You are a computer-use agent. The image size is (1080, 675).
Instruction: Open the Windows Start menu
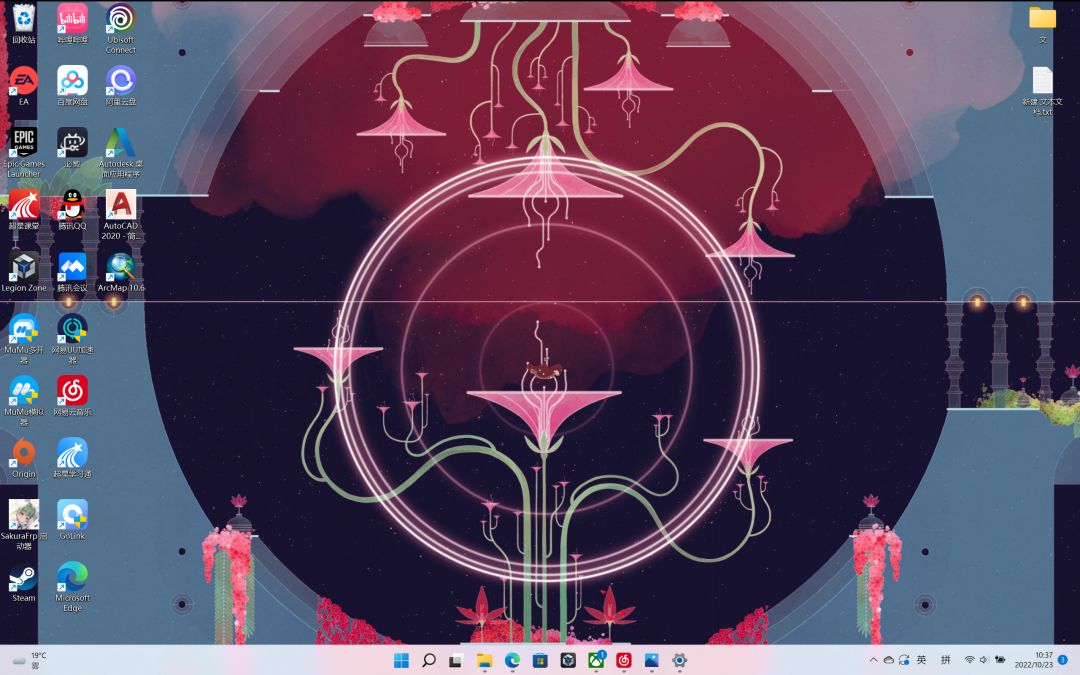click(x=401, y=661)
